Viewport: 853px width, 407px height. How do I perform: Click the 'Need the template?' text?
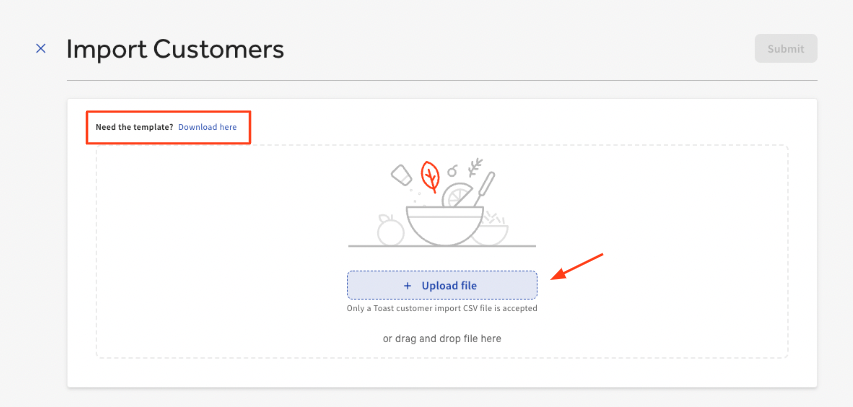(134, 127)
